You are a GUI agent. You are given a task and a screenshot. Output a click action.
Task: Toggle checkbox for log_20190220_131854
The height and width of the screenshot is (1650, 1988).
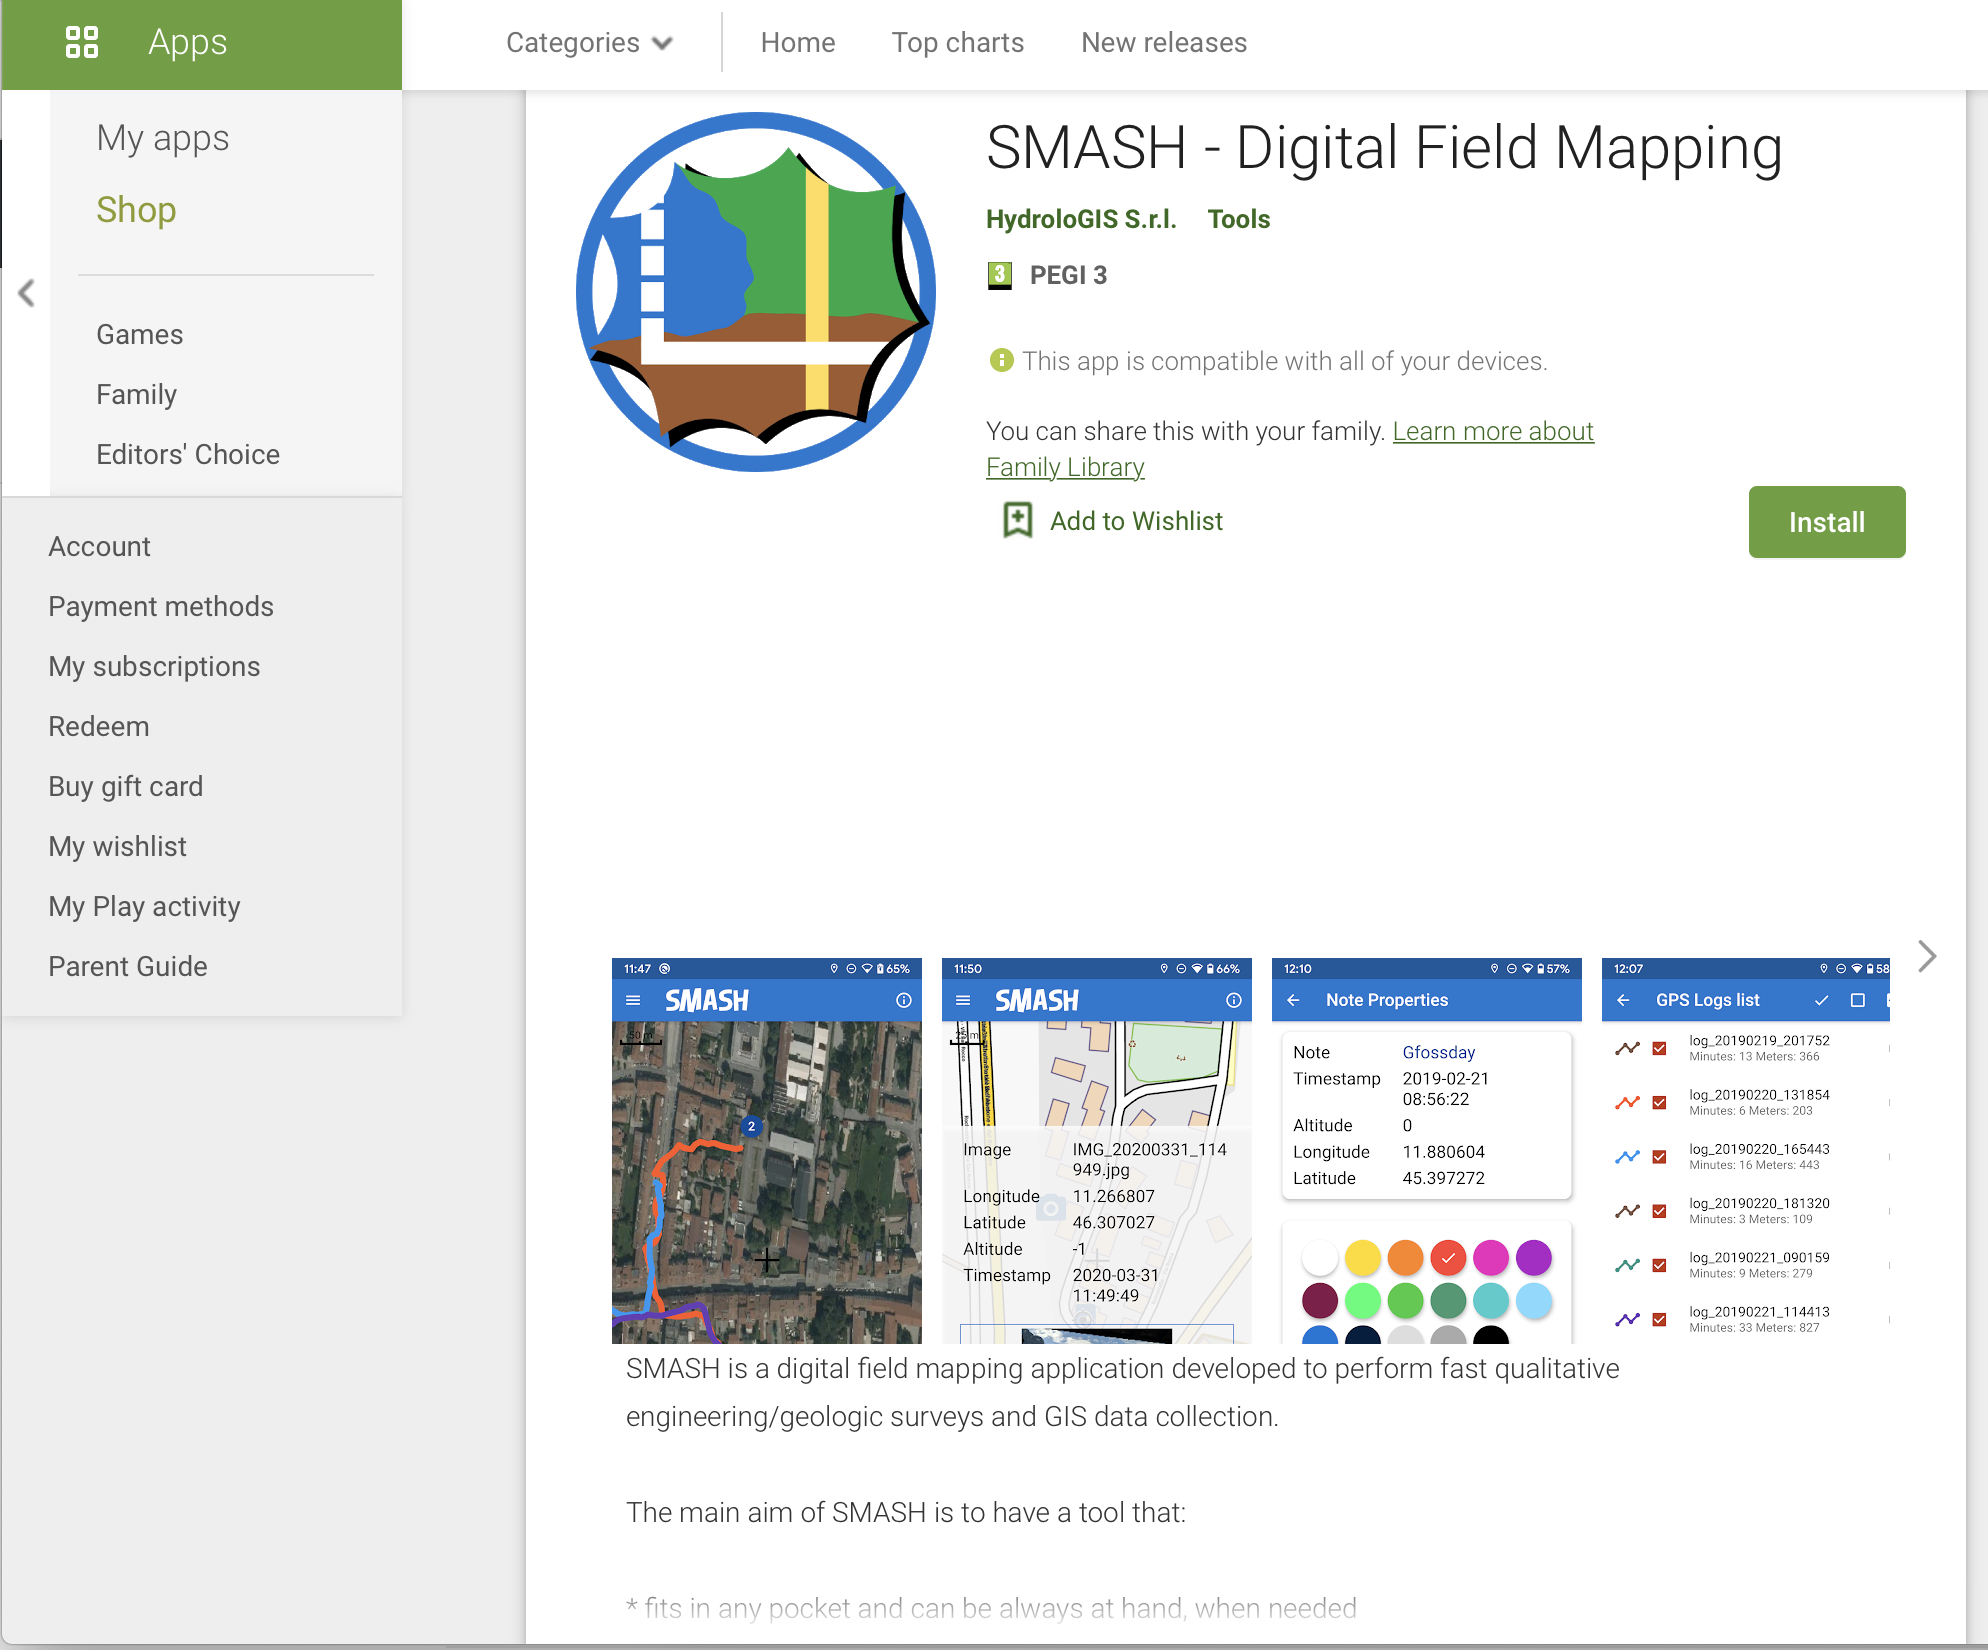click(1659, 1102)
